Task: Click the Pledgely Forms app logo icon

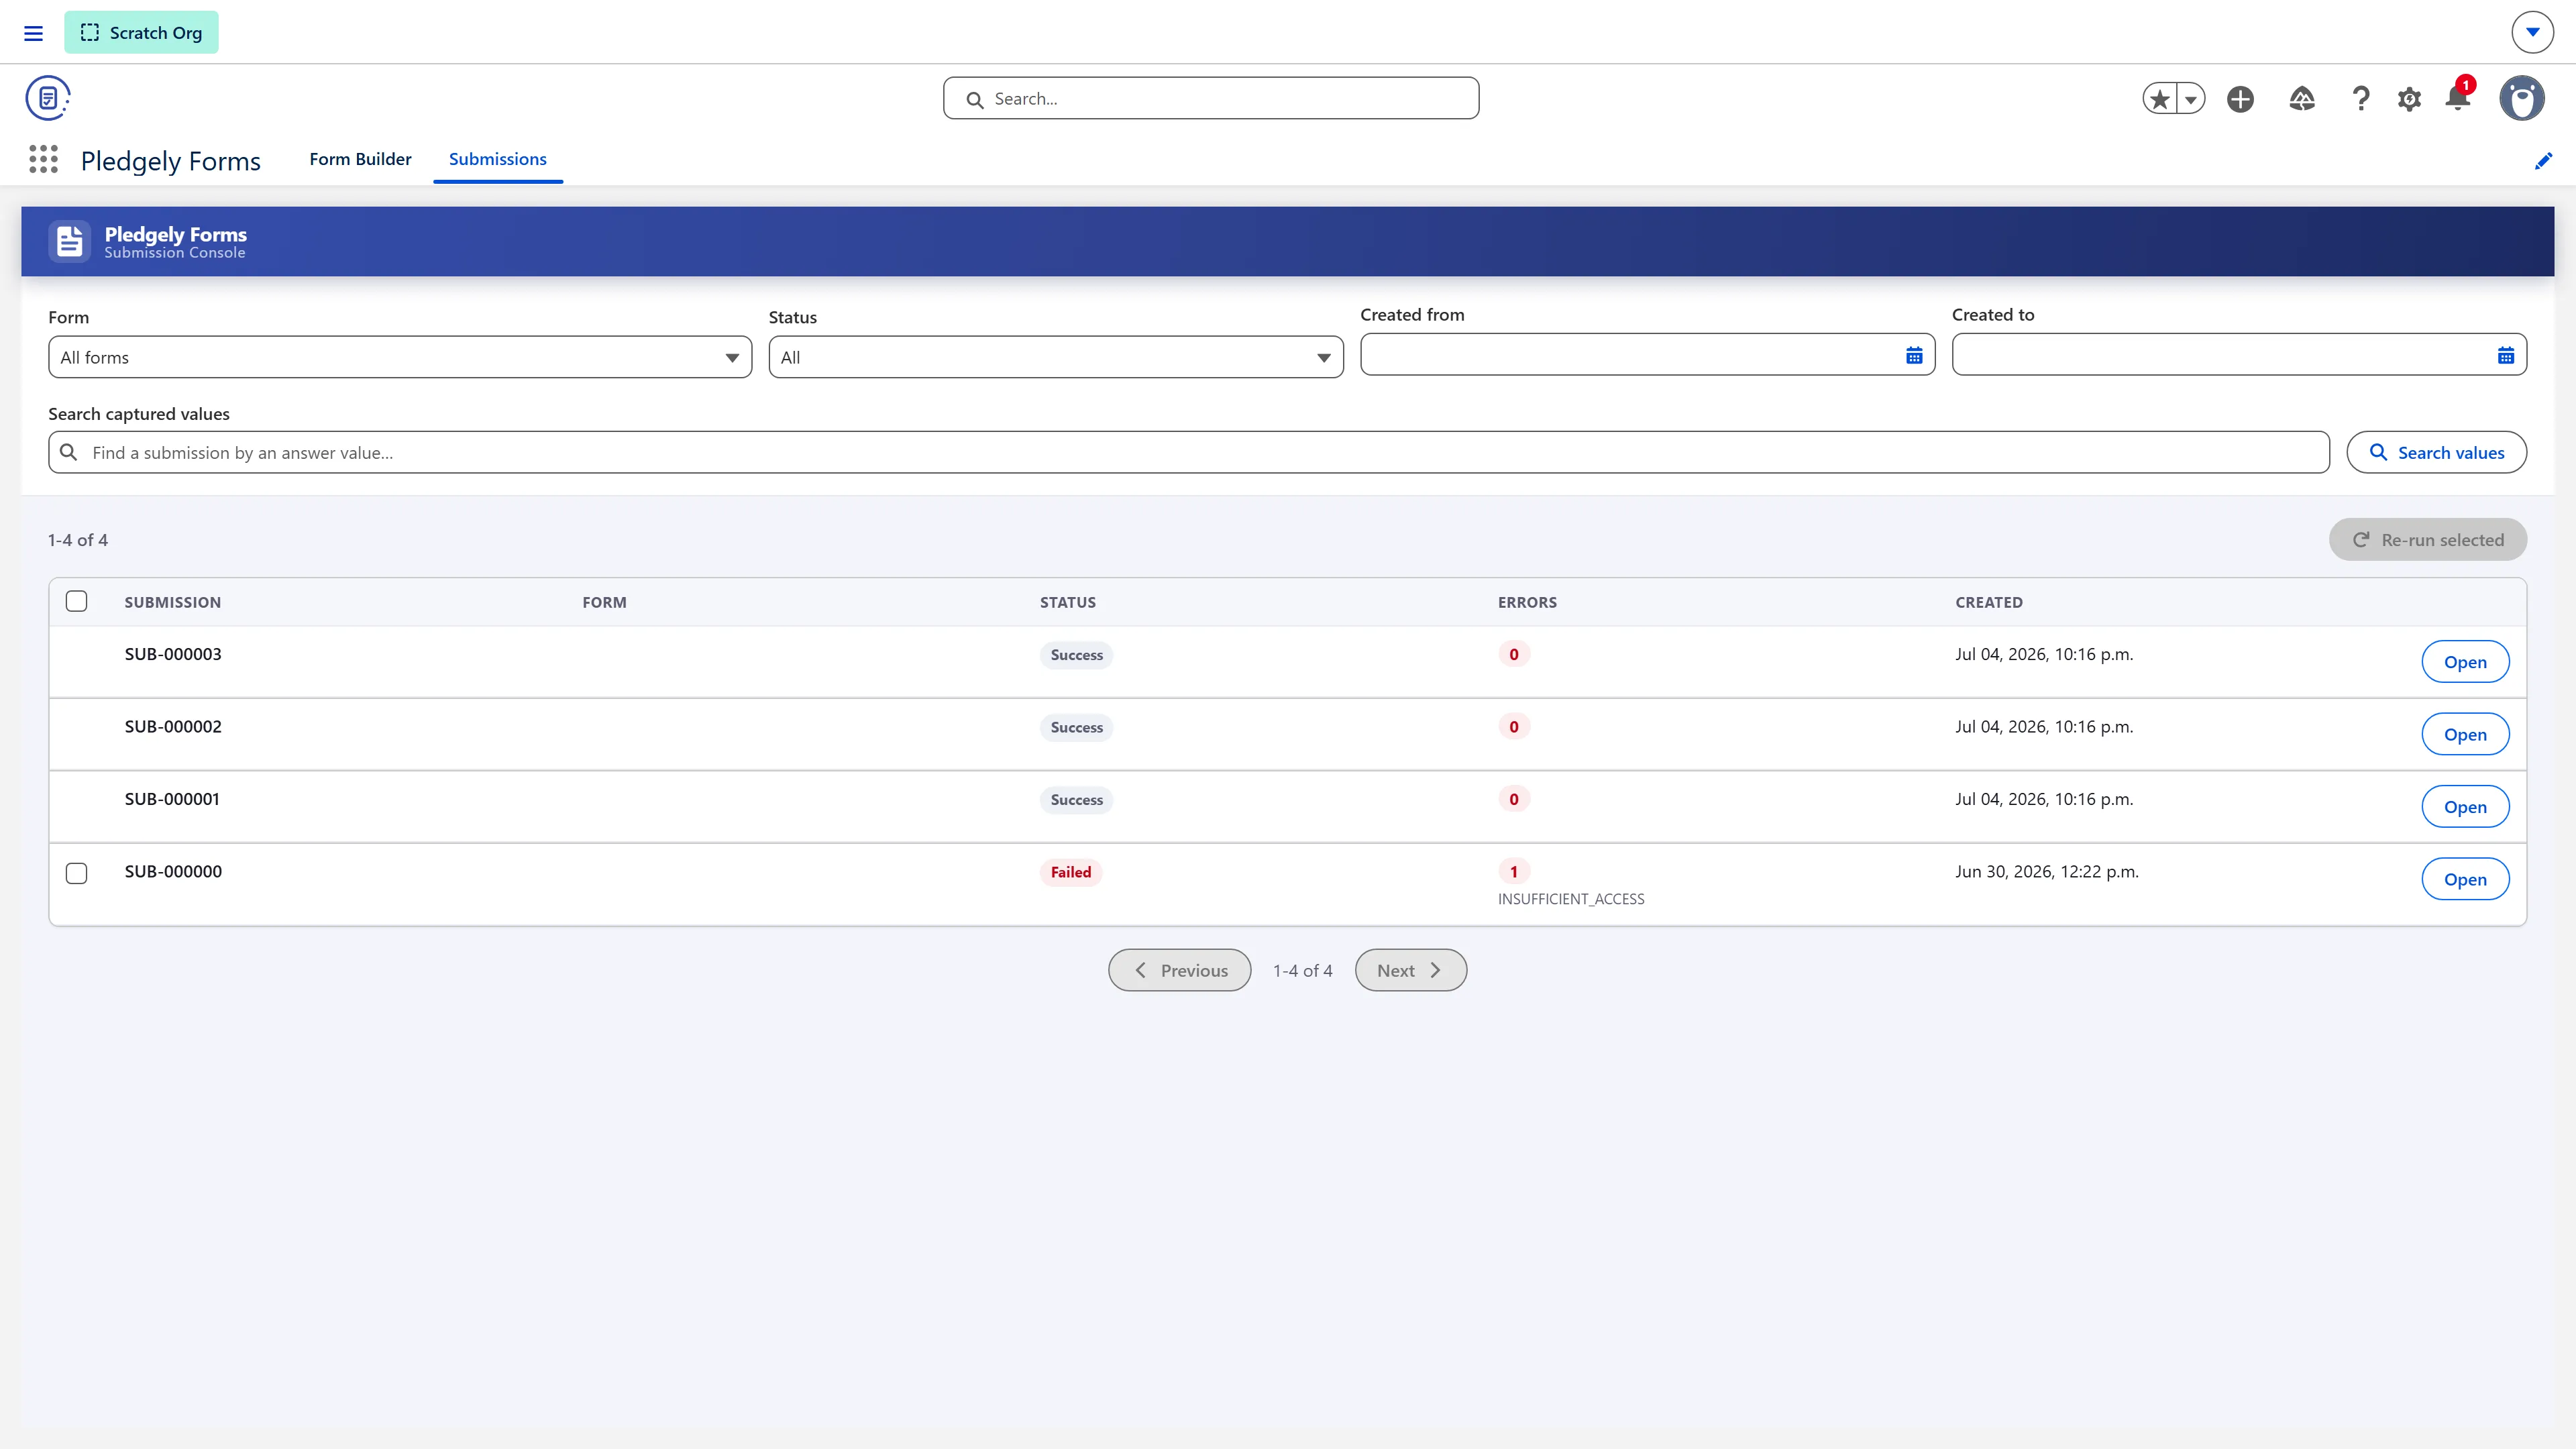Action: click(x=48, y=98)
